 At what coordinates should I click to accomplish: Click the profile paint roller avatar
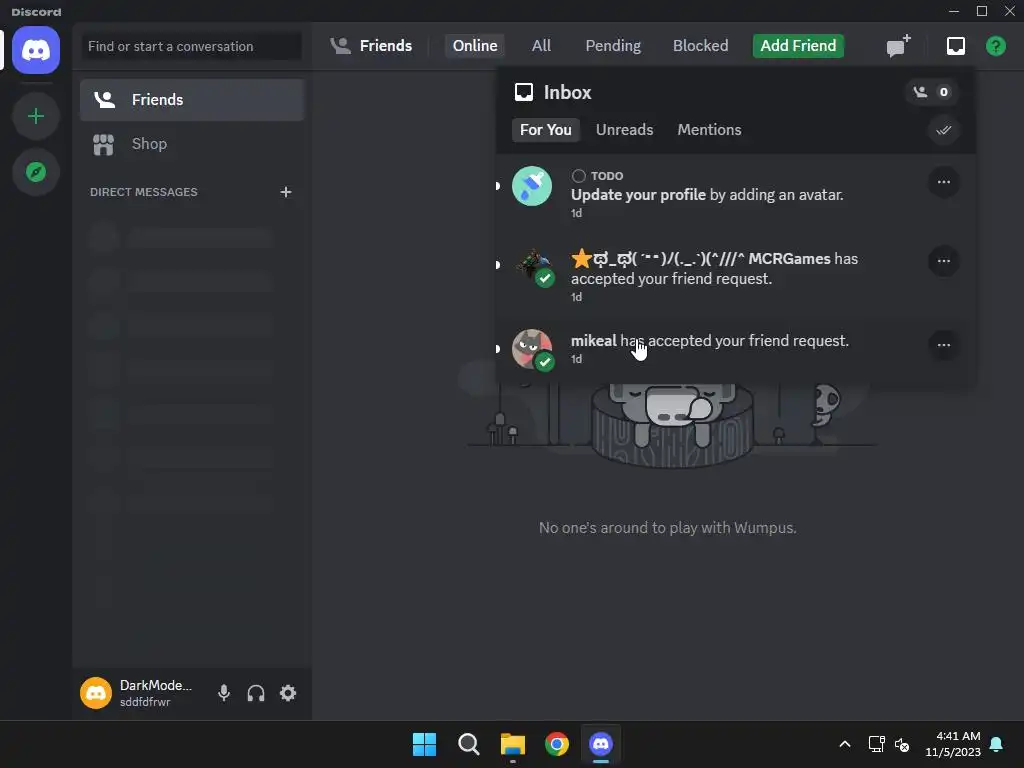(x=532, y=186)
